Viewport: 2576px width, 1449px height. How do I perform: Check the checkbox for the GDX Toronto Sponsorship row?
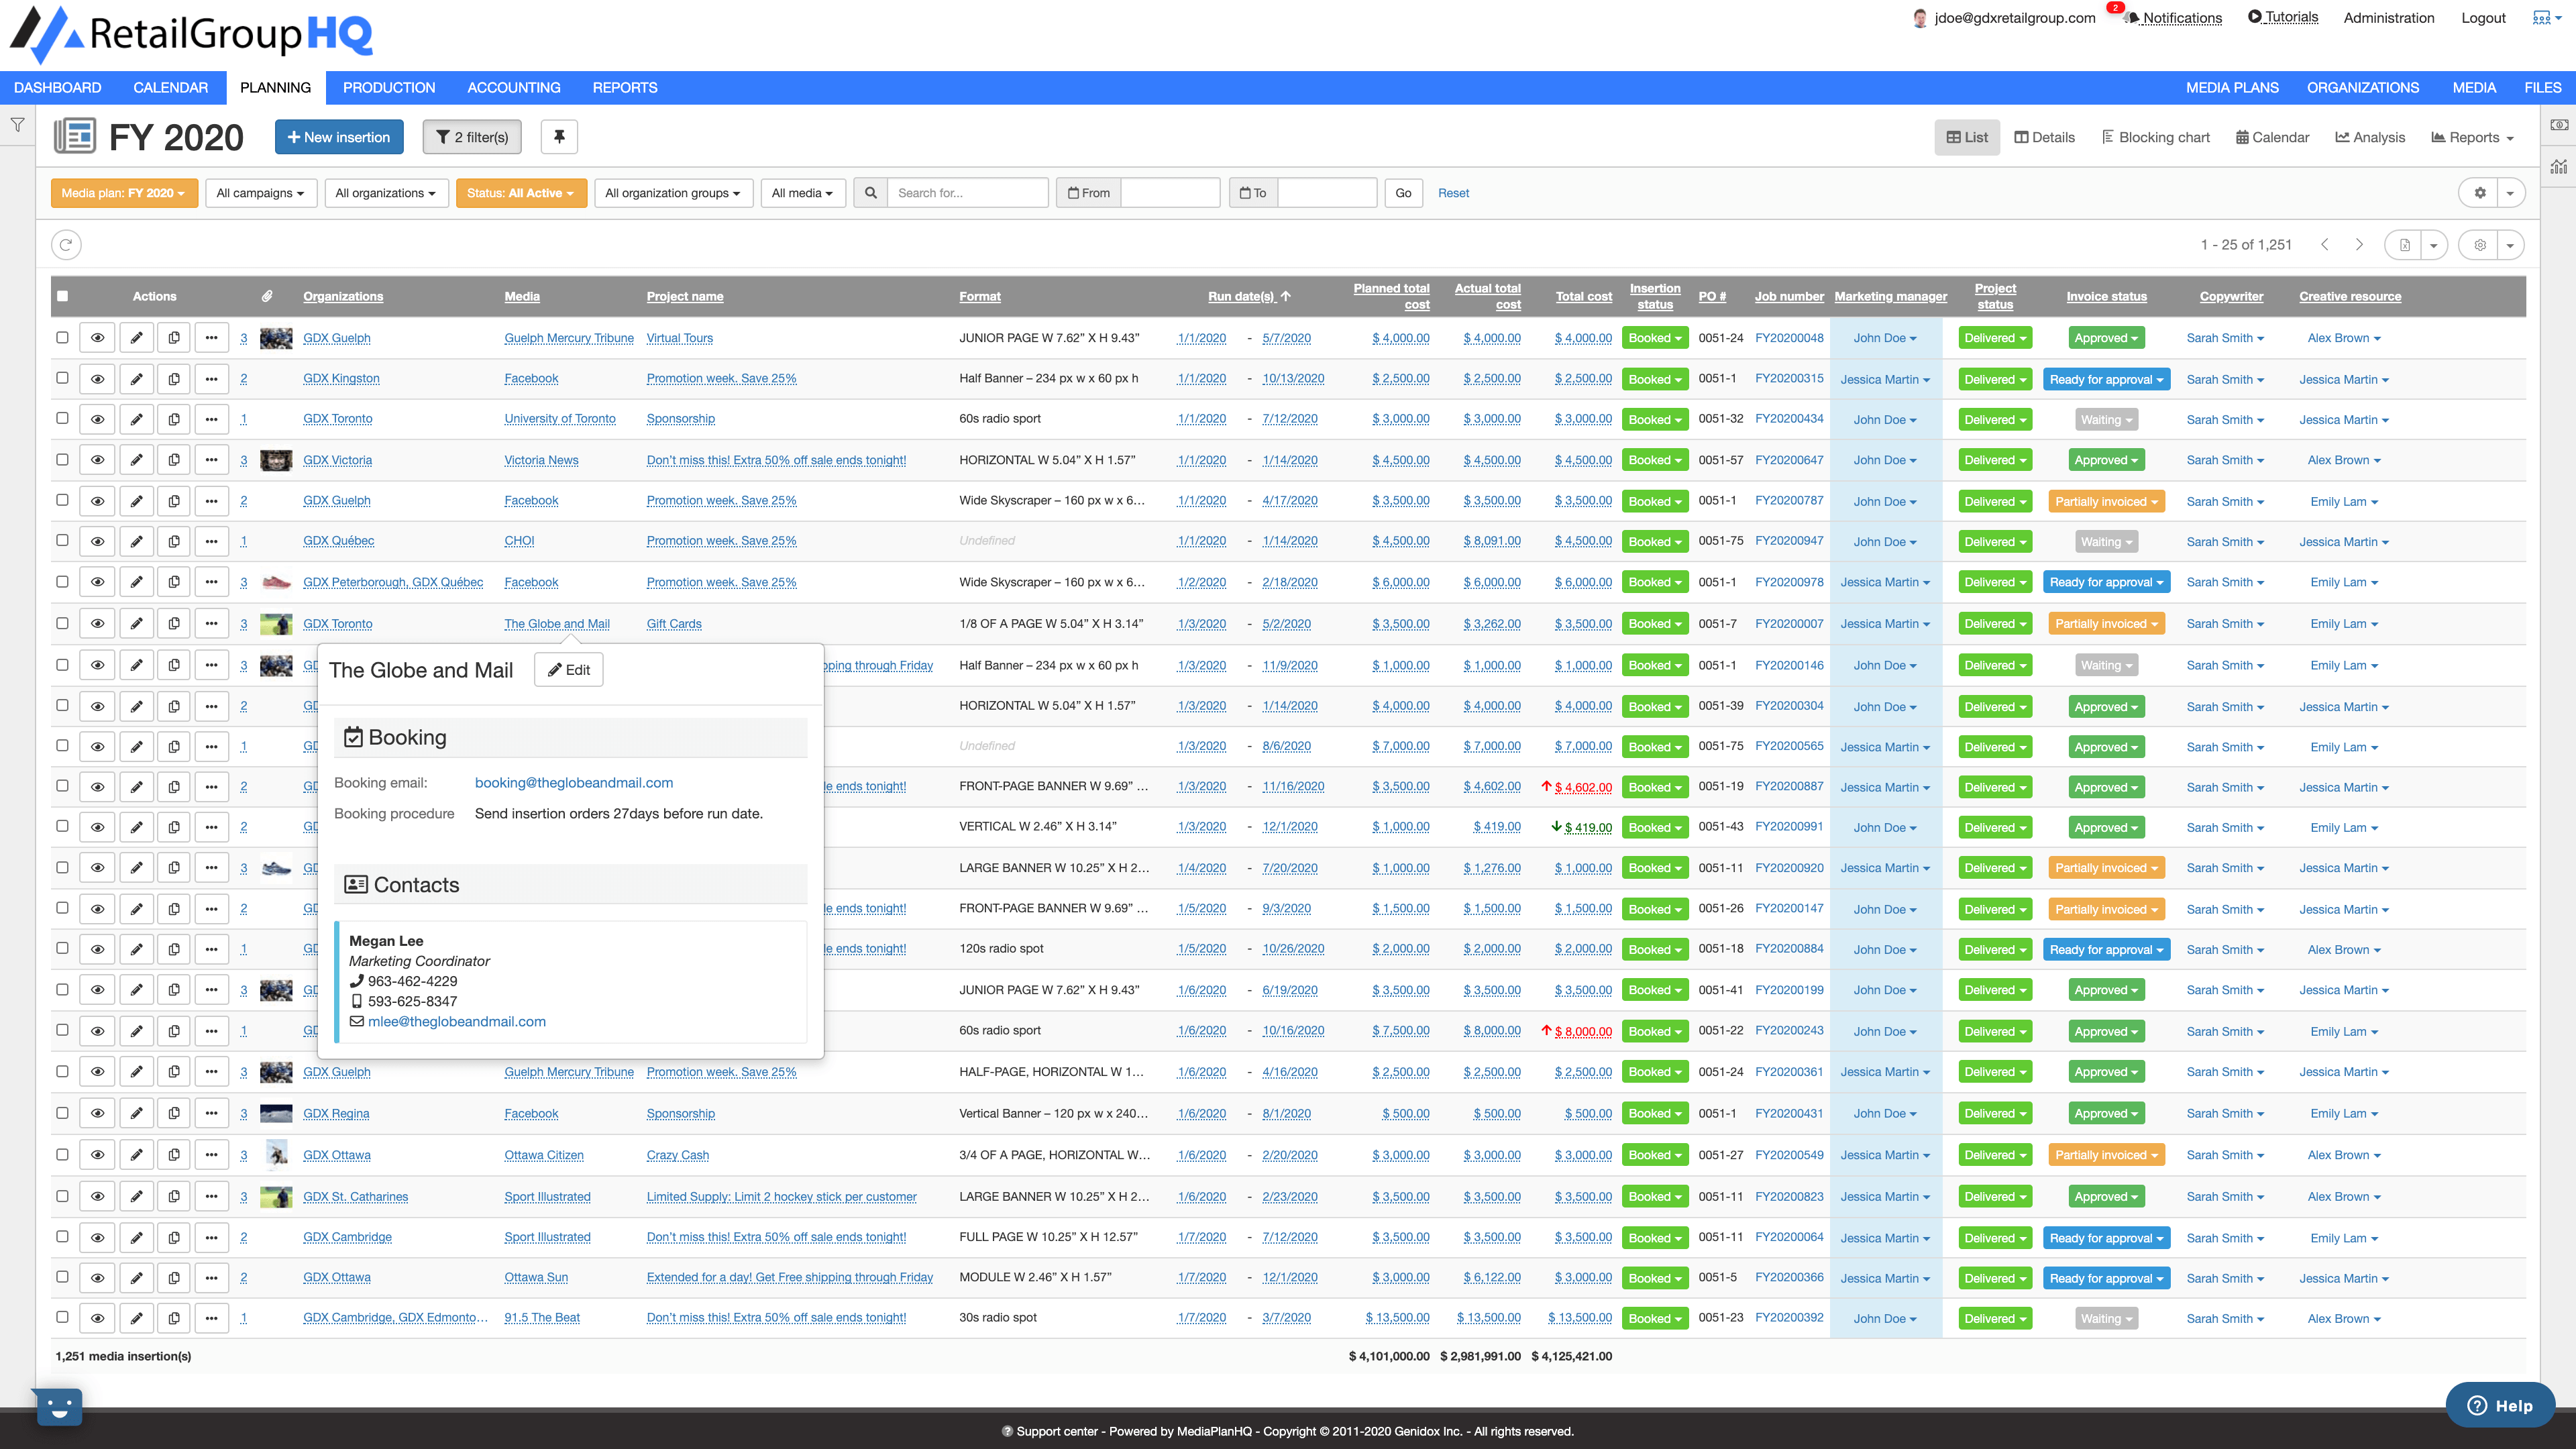click(x=63, y=419)
